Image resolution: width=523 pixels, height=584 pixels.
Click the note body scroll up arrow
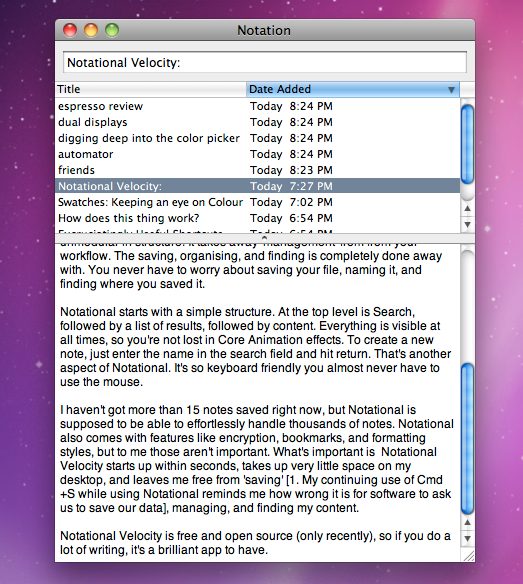coord(467,523)
